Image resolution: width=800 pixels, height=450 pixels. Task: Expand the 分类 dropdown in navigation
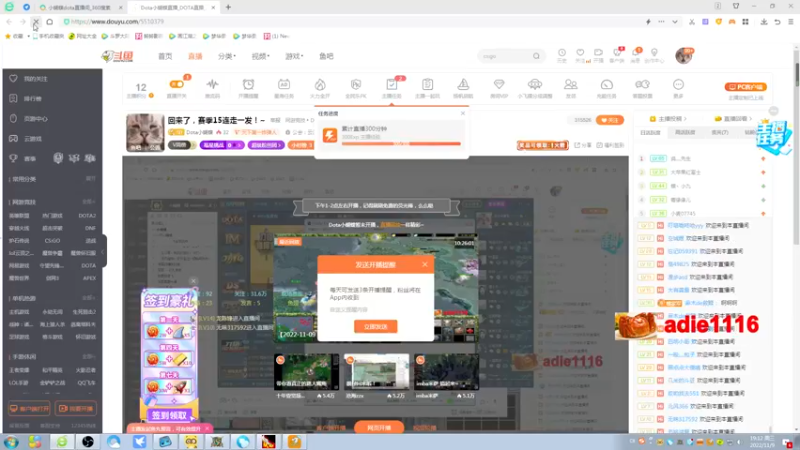click(x=227, y=56)
